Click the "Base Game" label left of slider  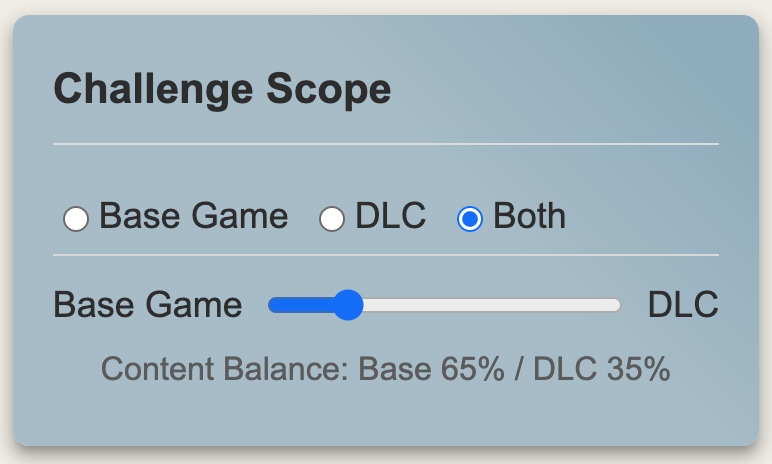147,305
